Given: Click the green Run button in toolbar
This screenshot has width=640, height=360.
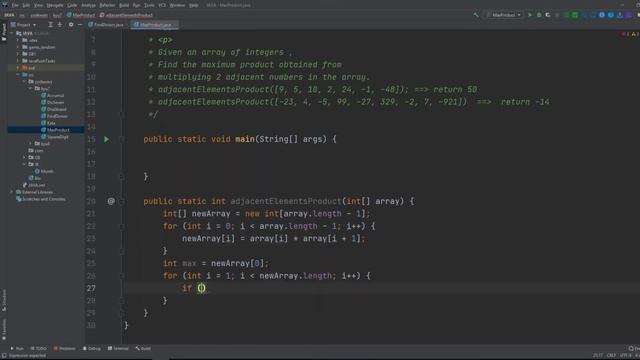Looking at the screenshot, I should pyautogui.click(x=530, y=15).
